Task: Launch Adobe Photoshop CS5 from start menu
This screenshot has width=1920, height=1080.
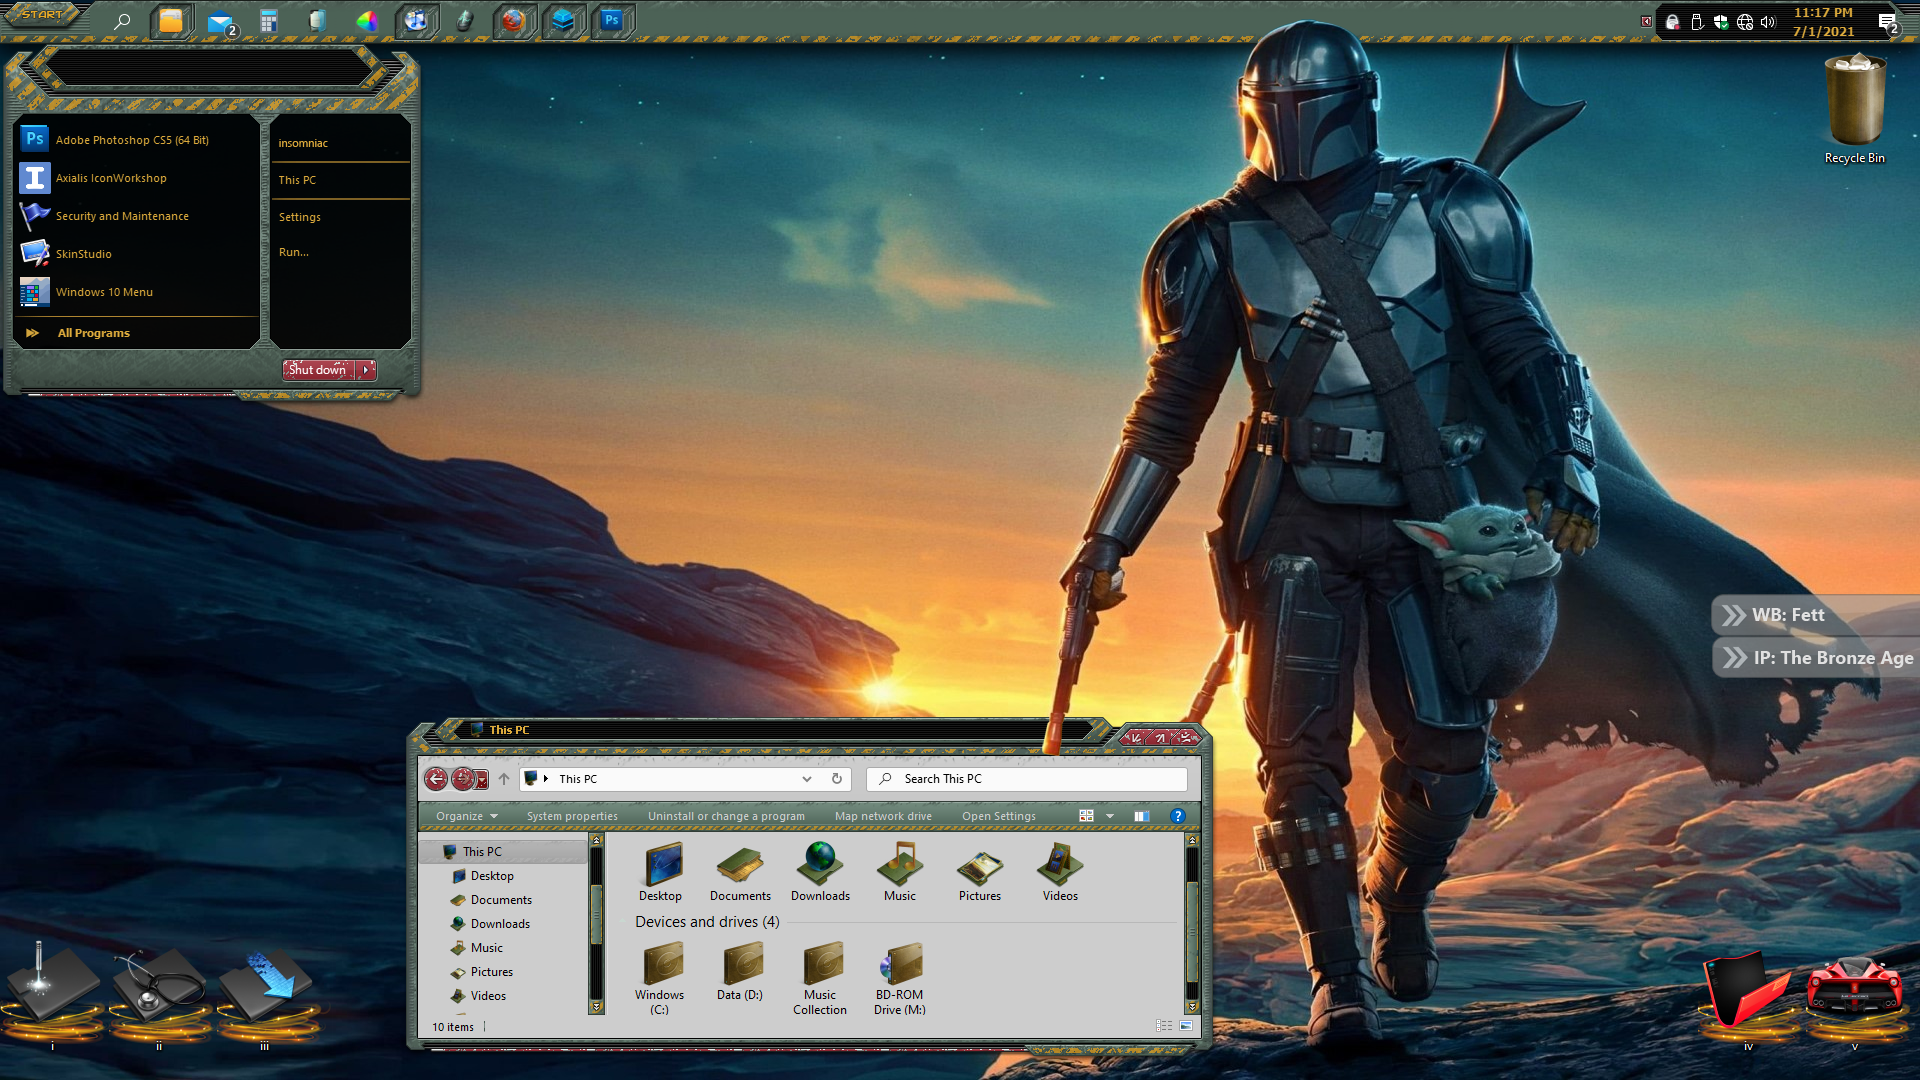Action: point(136,140)
